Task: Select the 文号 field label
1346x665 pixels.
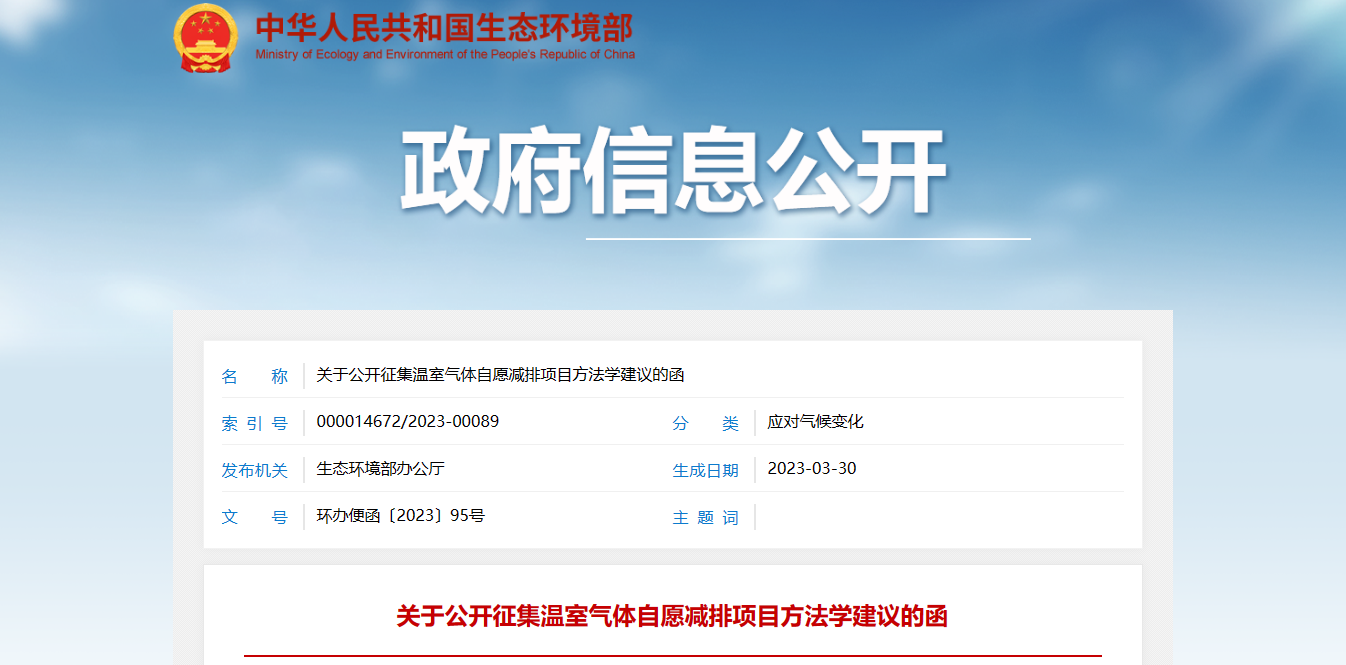Action: (254, 517)
